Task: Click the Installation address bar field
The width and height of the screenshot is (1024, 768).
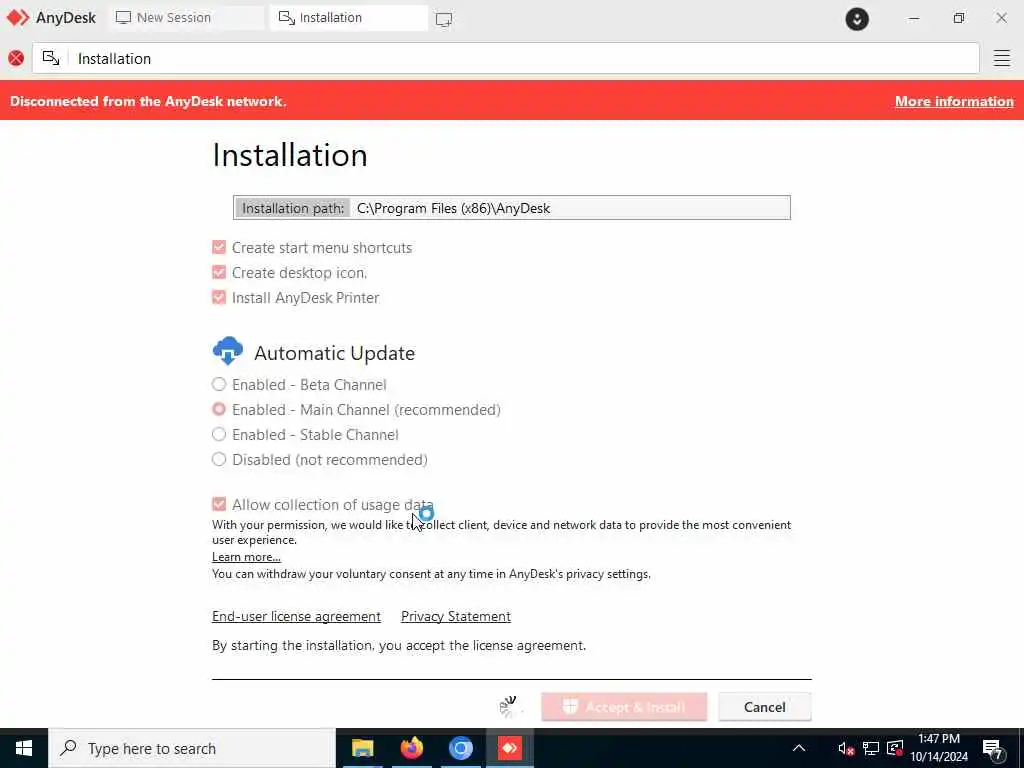Action: tap(505, 58)
